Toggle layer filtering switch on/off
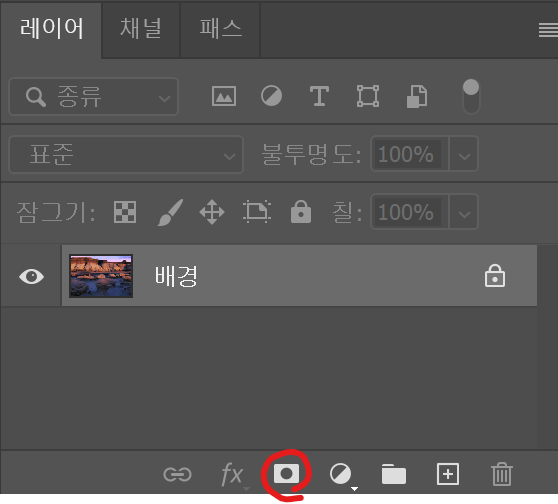This screenshot has height=504, width=558. (x=471, y=96)
